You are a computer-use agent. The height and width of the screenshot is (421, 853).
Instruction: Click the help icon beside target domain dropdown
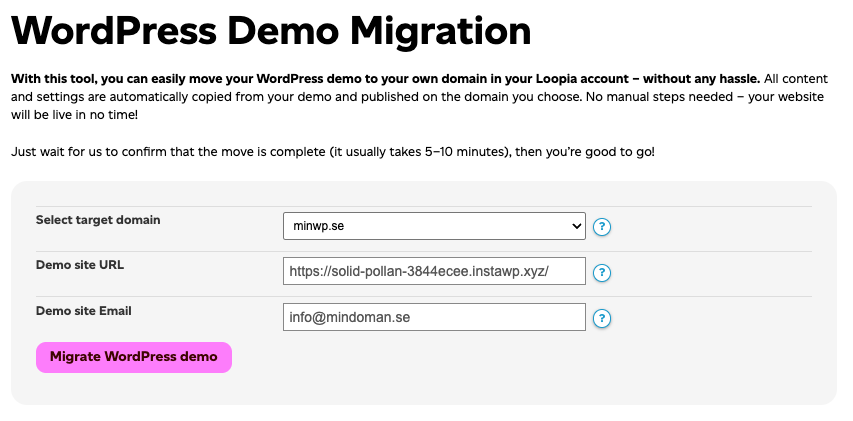coord(602,227)
